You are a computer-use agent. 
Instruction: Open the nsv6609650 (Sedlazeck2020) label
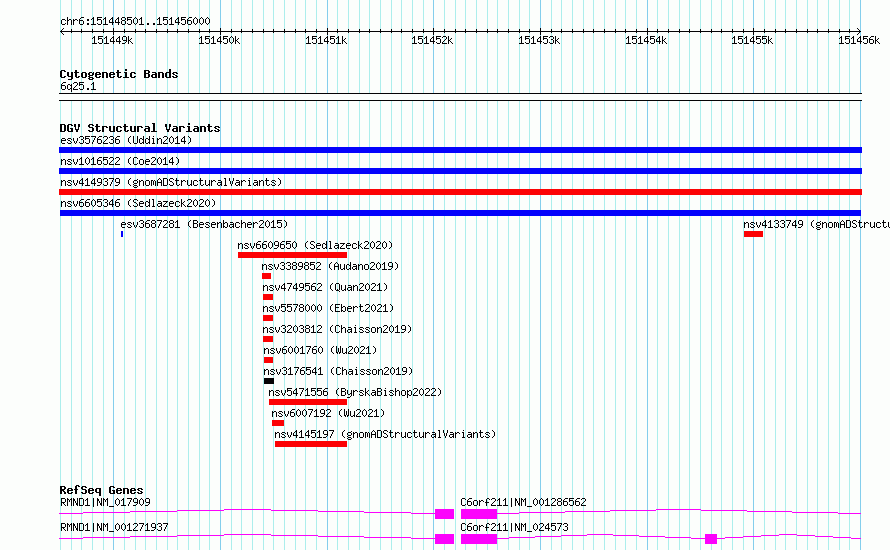[x=315, y=245]
